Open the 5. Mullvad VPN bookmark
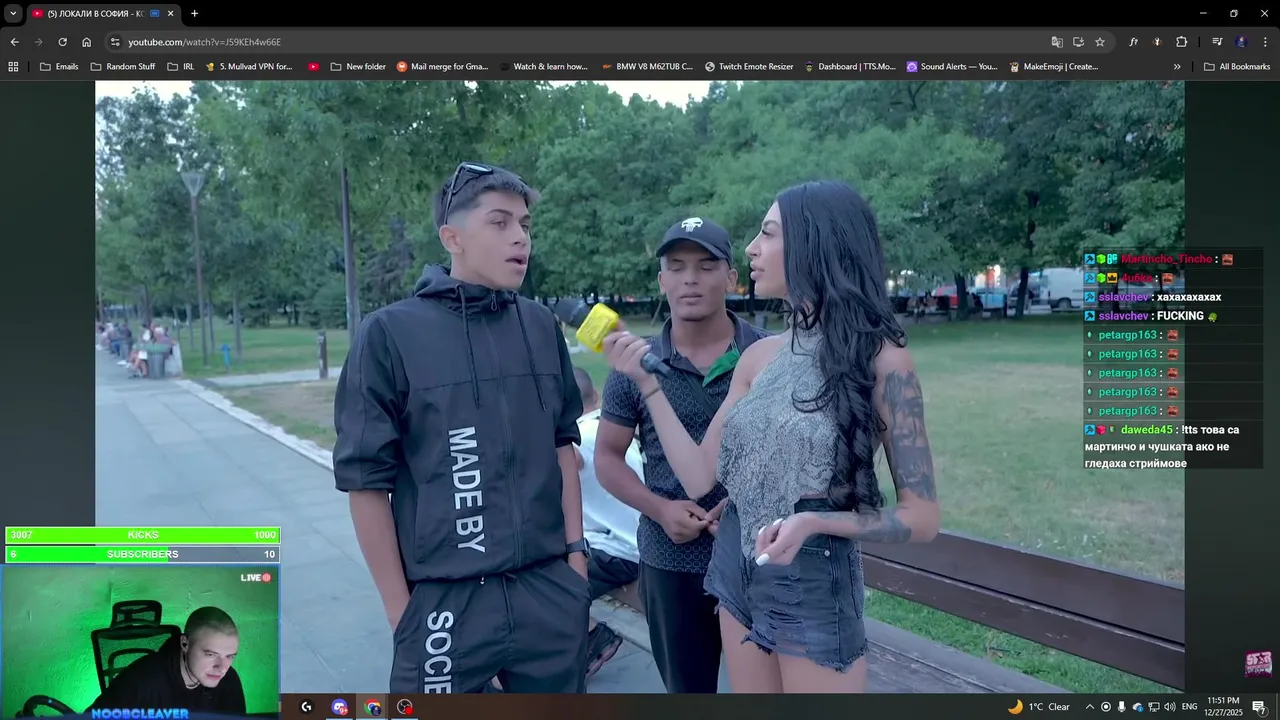1280x720 pixels. [249, 67]
